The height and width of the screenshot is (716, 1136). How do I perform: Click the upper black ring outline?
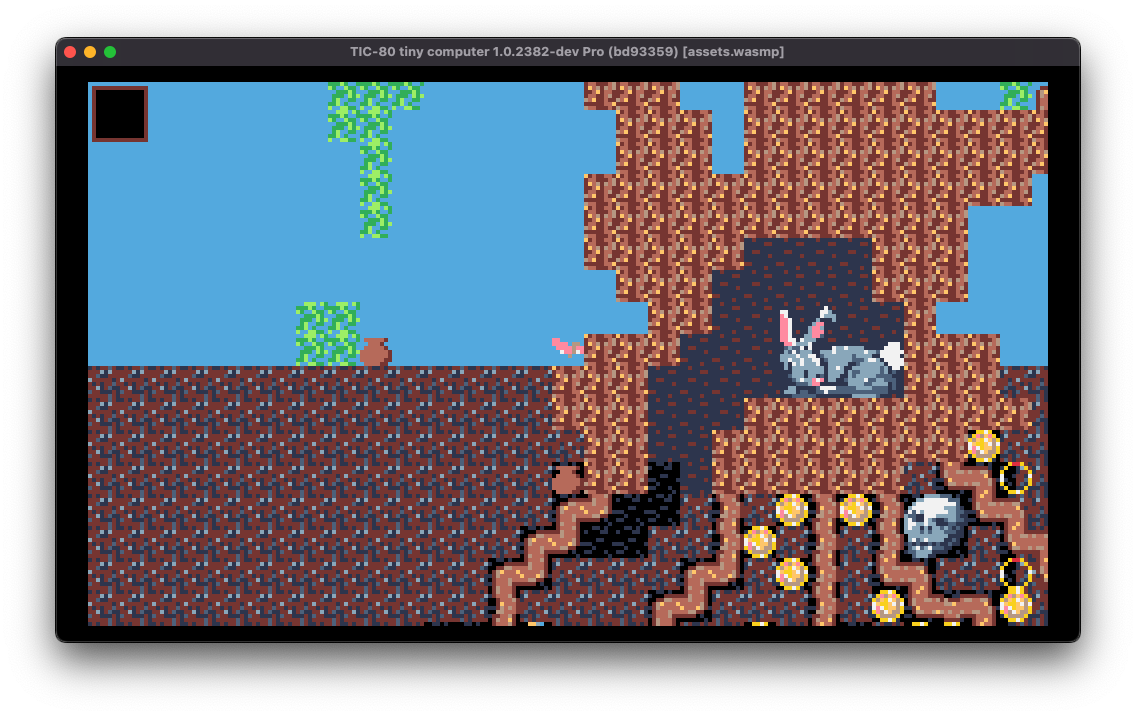tap(1015, 478)
